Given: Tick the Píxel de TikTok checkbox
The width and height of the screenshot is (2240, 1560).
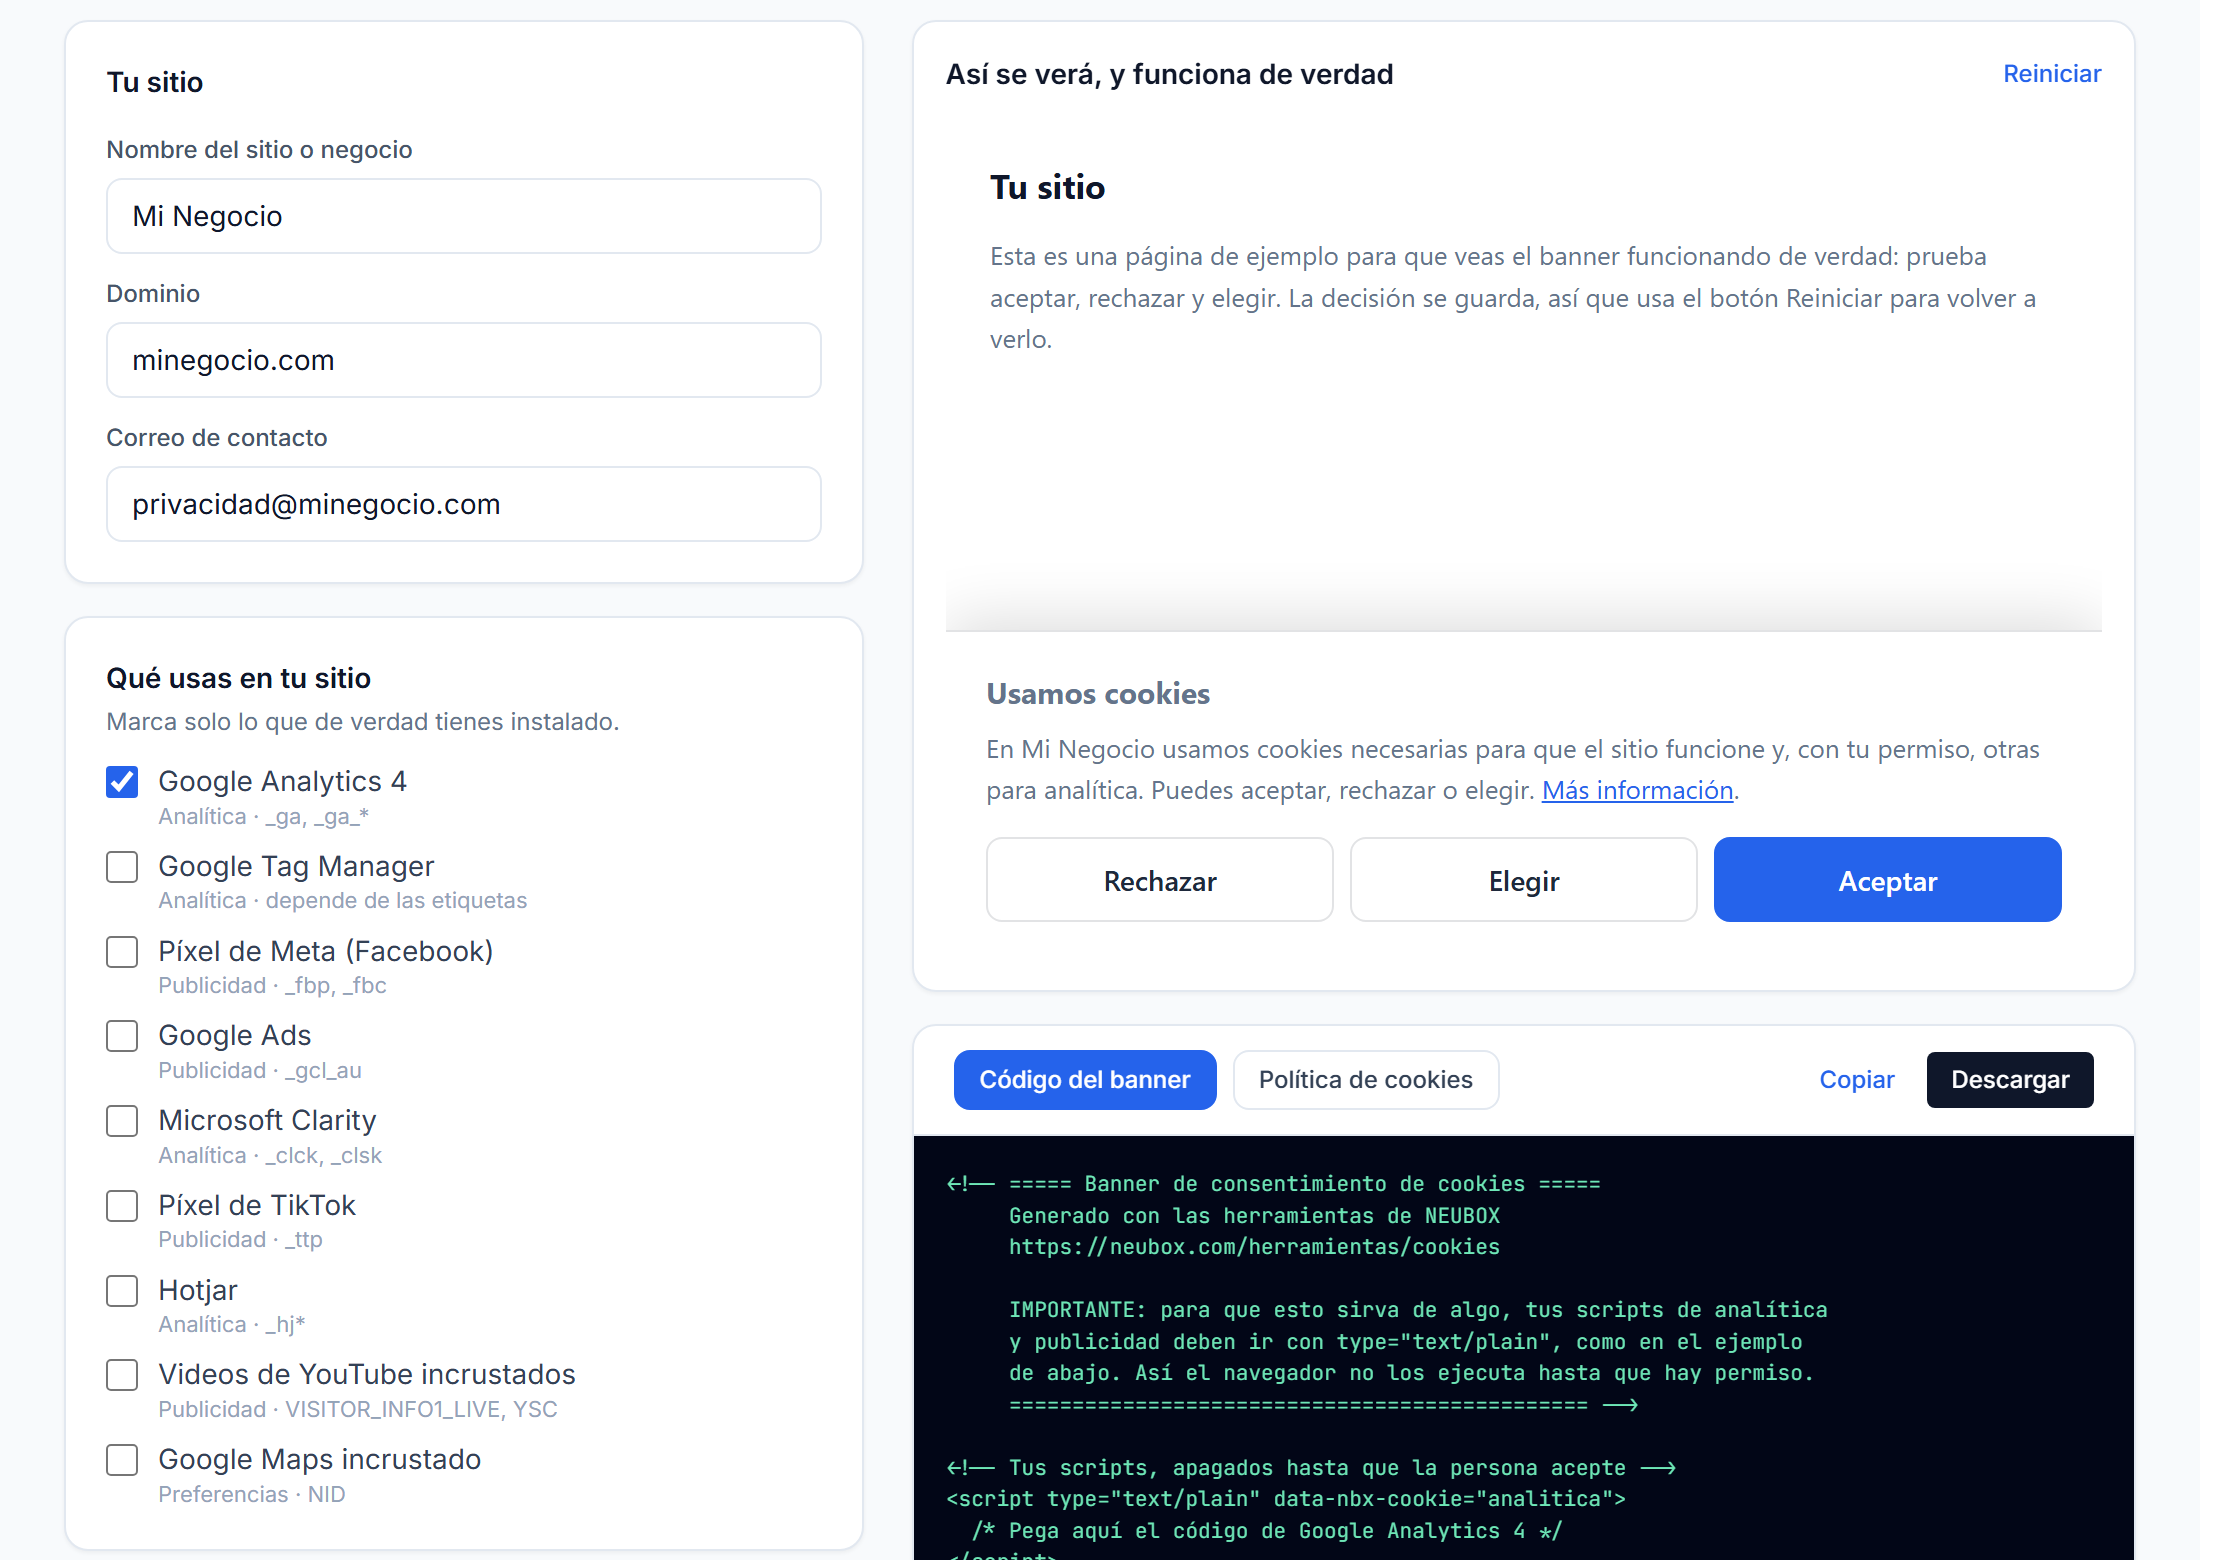Looking at the screenshot, I should [x=122, y=1206].
